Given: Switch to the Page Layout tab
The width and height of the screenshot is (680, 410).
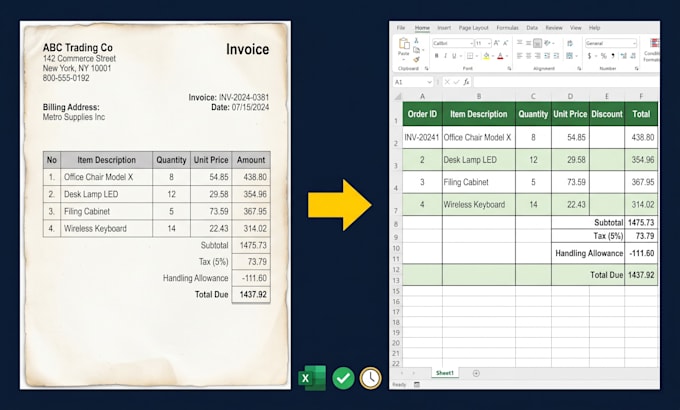Looking at the screenshot, I should pyautogui.click(x=473, y=28).
